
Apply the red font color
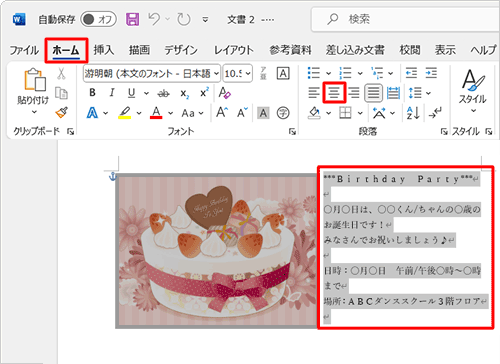156,113
